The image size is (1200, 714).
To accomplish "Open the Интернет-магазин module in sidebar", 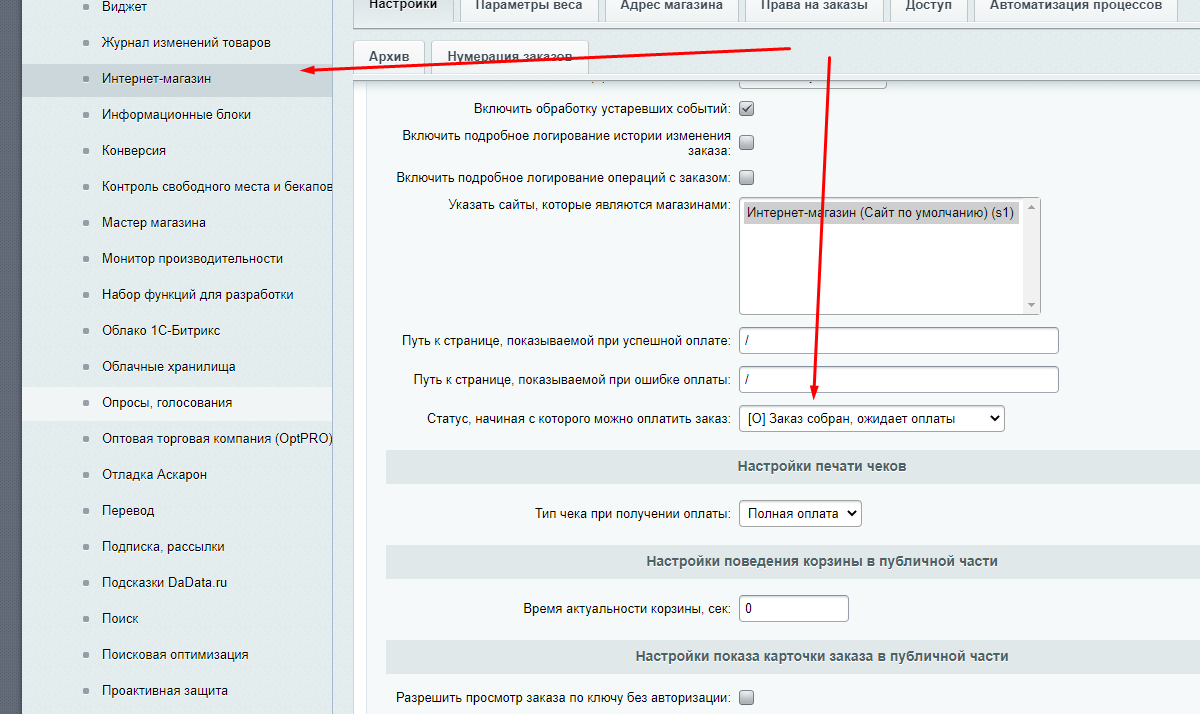I will pyautogui.click(x=155, y=79).
